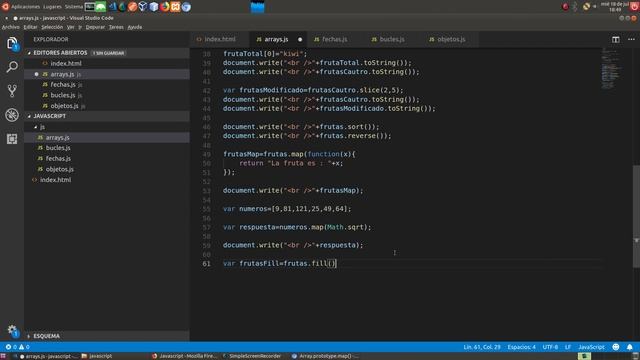Open the Source Control view
The width and height of the screenshot is (640, 360).
pyautogui.click(x=12, y=91)
